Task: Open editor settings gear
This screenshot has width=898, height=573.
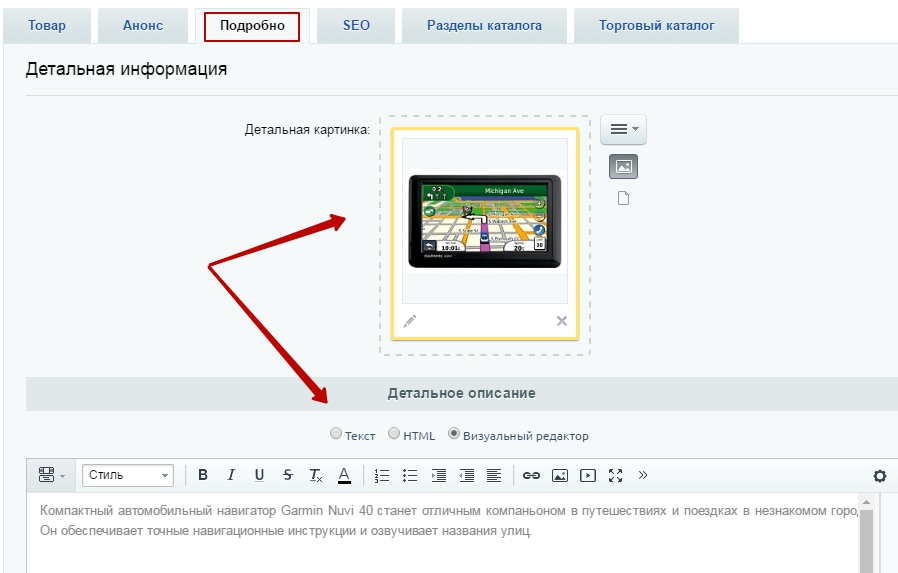Action: coord(880,476)
